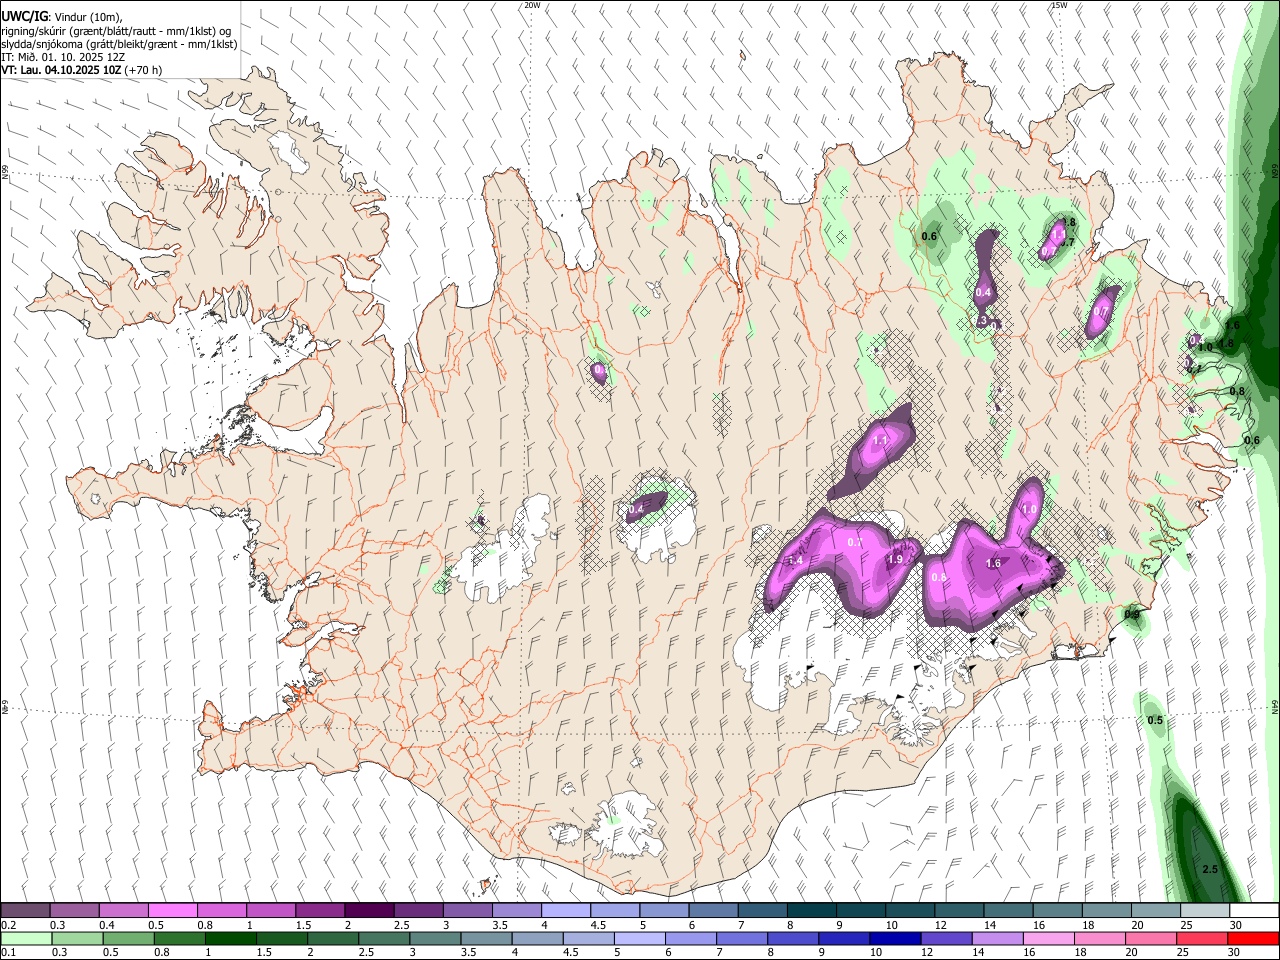
Task: Click the upper legend swatch starting at 0.8
Action: (222, 910)
